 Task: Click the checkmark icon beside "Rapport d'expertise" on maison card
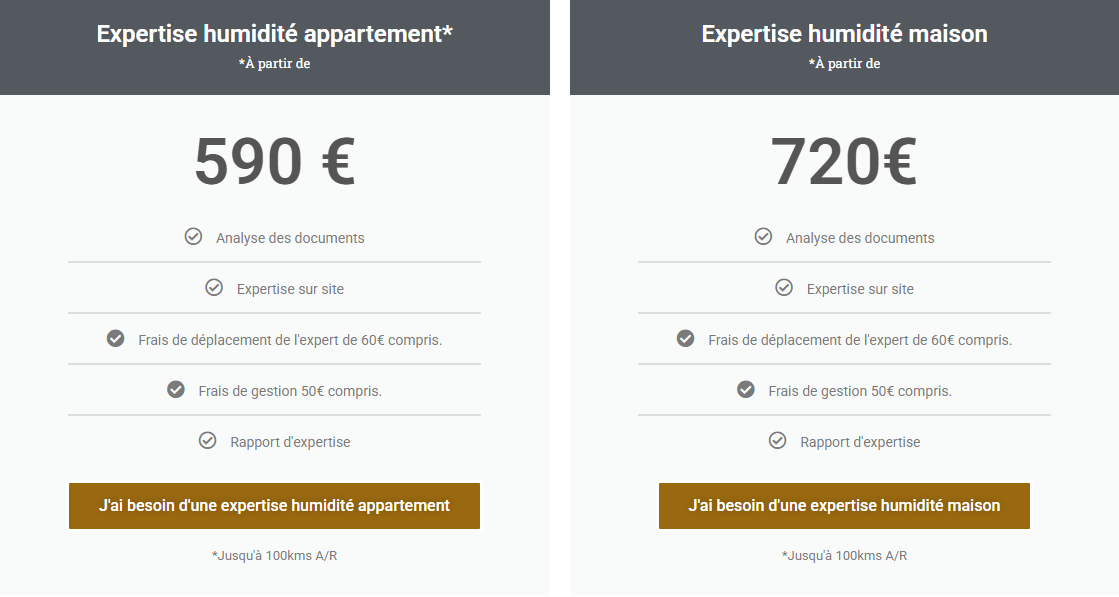point(778,440)
